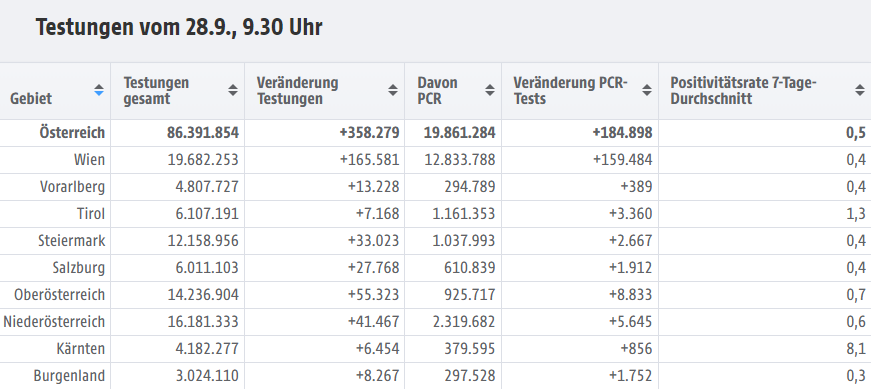Click Niederösterreich PCR count 2.319.682 cell
This screenshot has height=389, width=871.
453,322
